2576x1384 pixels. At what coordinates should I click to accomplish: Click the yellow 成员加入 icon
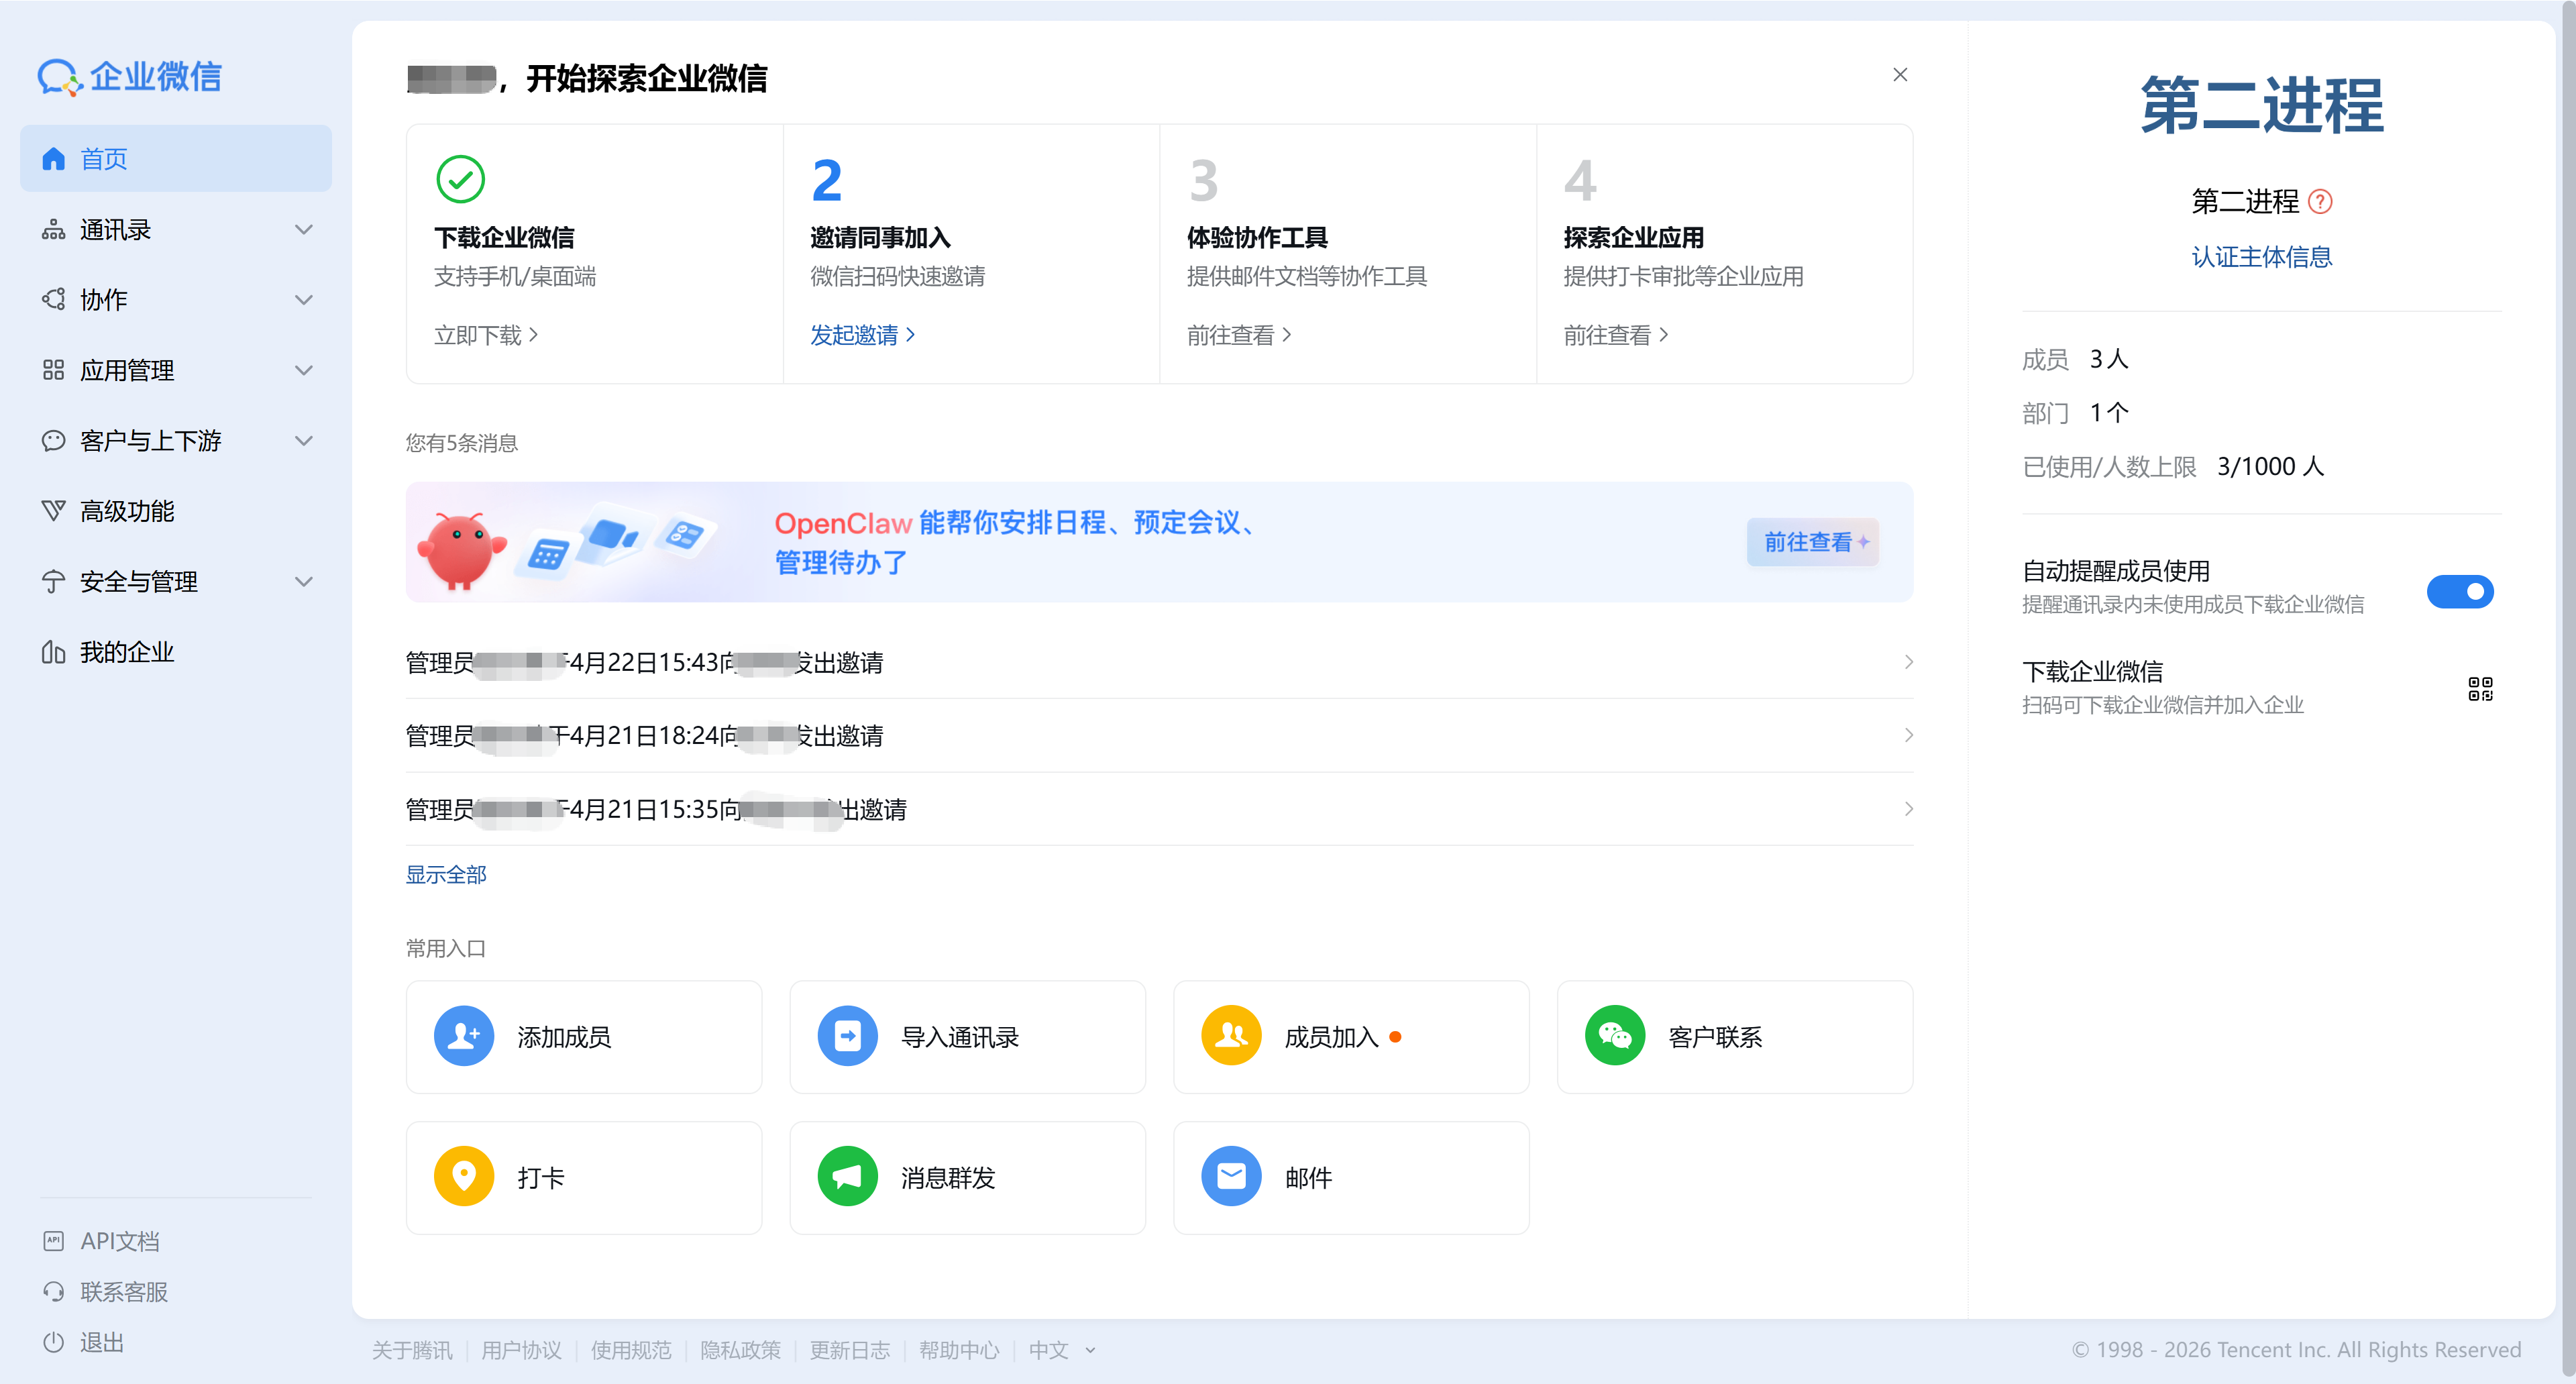1231,1036
